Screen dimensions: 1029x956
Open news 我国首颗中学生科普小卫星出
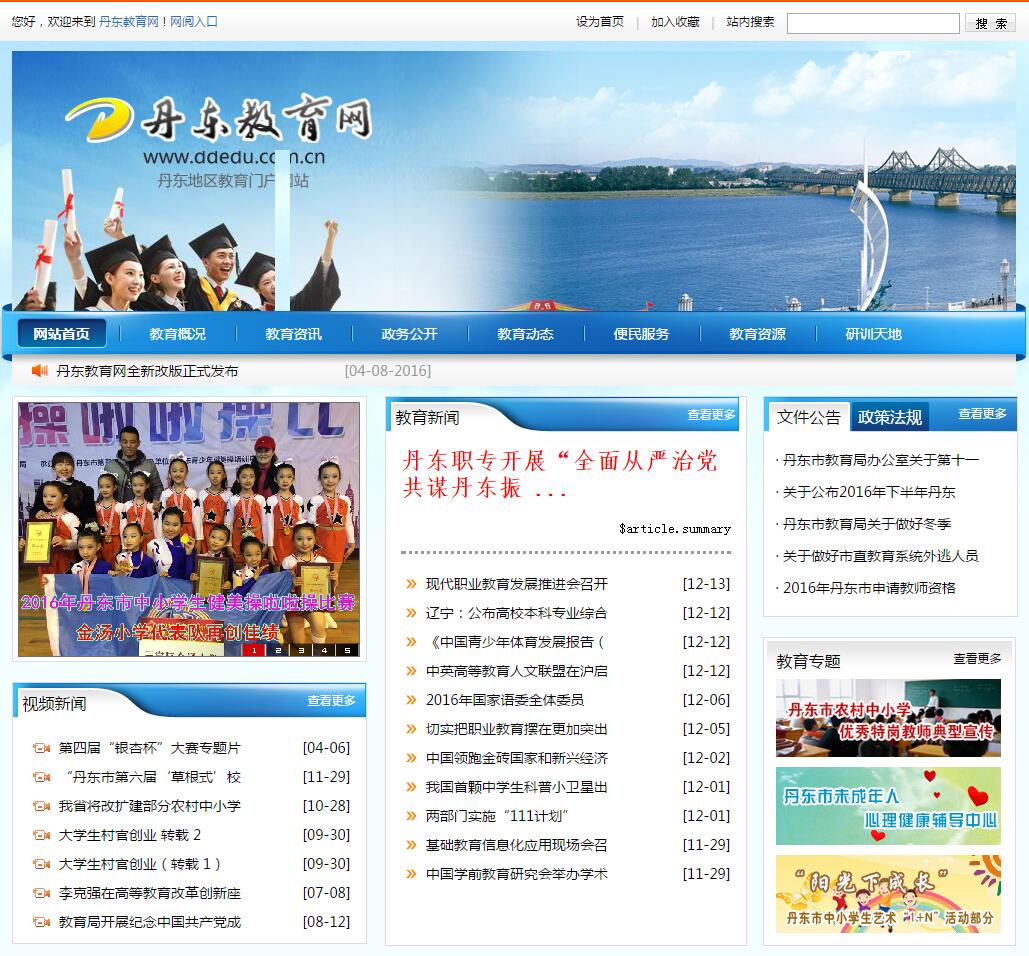pyautogui.click(x=516, y=787)
